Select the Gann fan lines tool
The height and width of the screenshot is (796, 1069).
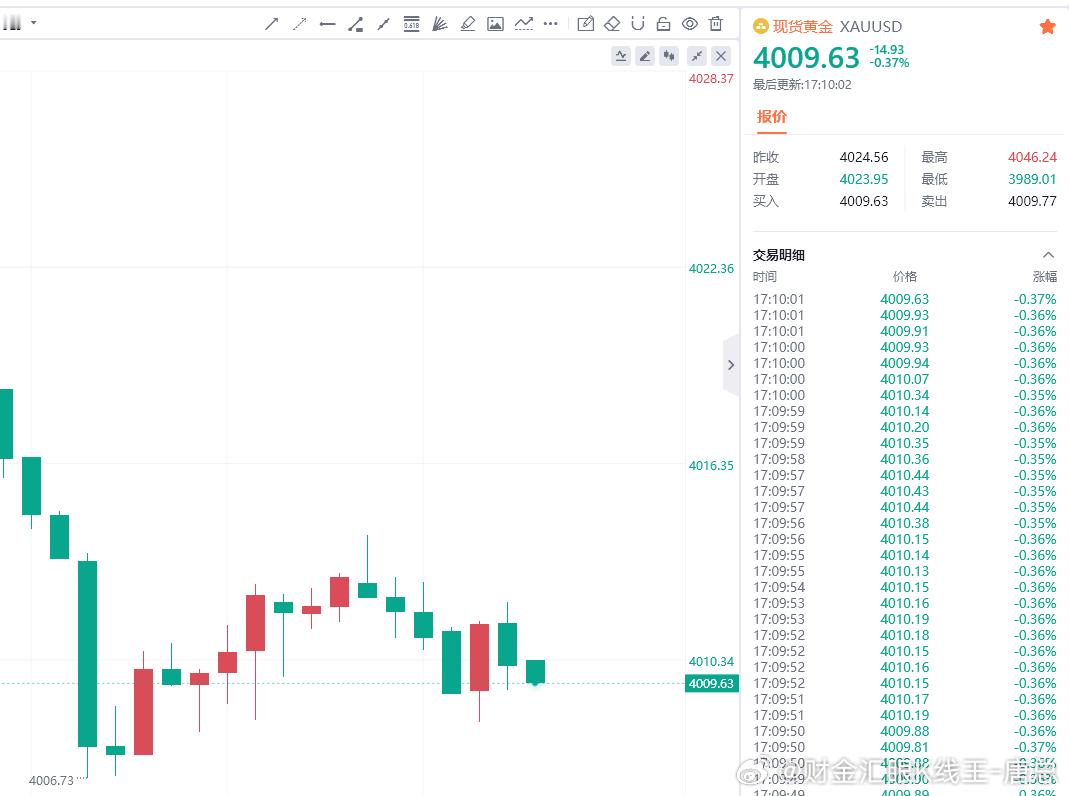pyautogui.click(x=440, y=25)
